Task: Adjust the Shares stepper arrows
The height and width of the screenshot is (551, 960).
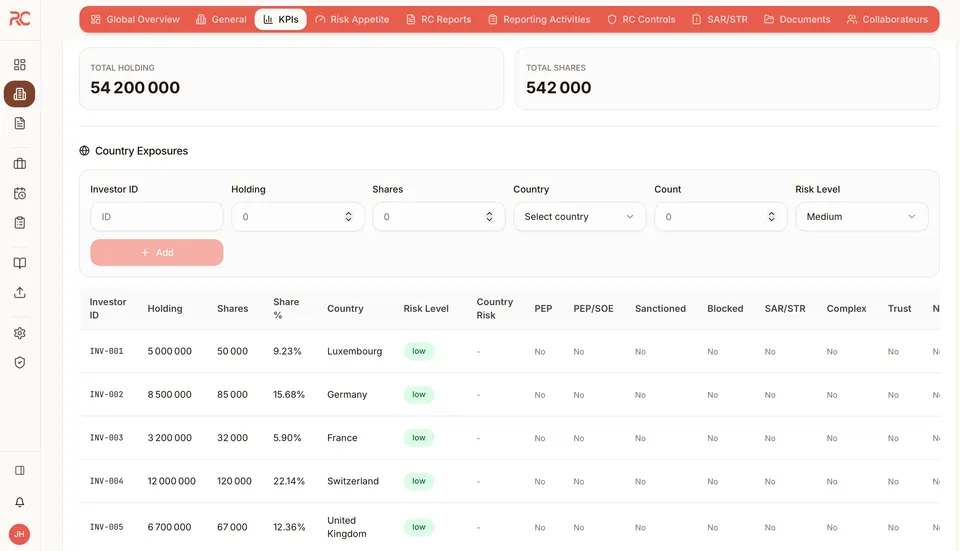Action: [x=489, y=217]
